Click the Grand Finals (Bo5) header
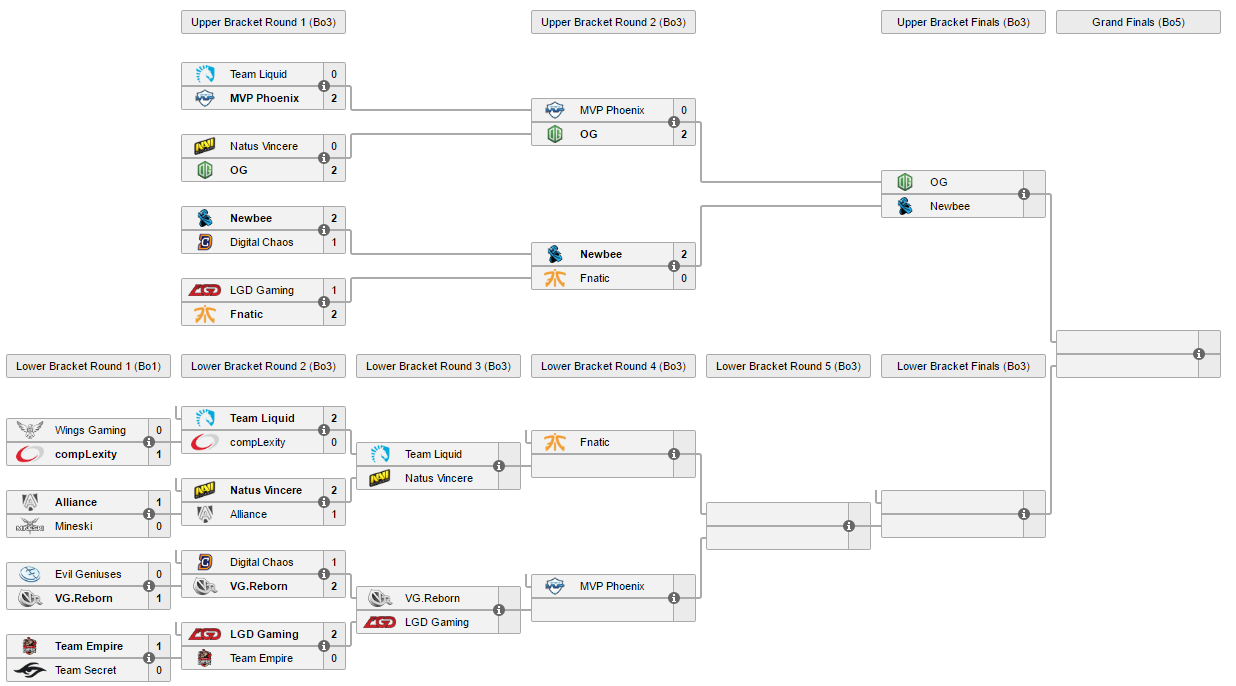Image resolution: width=1236 pixels, height=686 pixels. [x=1138, y=22]
